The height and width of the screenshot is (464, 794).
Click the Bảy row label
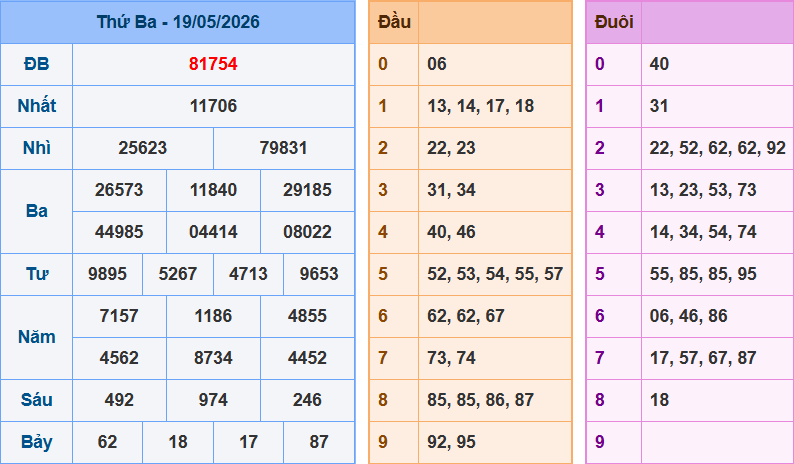coord(36,442)
